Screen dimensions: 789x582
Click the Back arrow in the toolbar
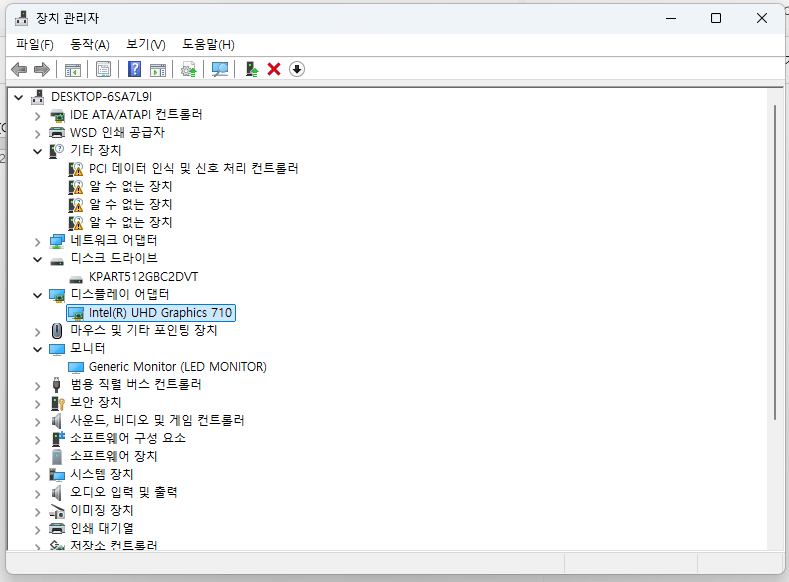click(x=18, y=69)
